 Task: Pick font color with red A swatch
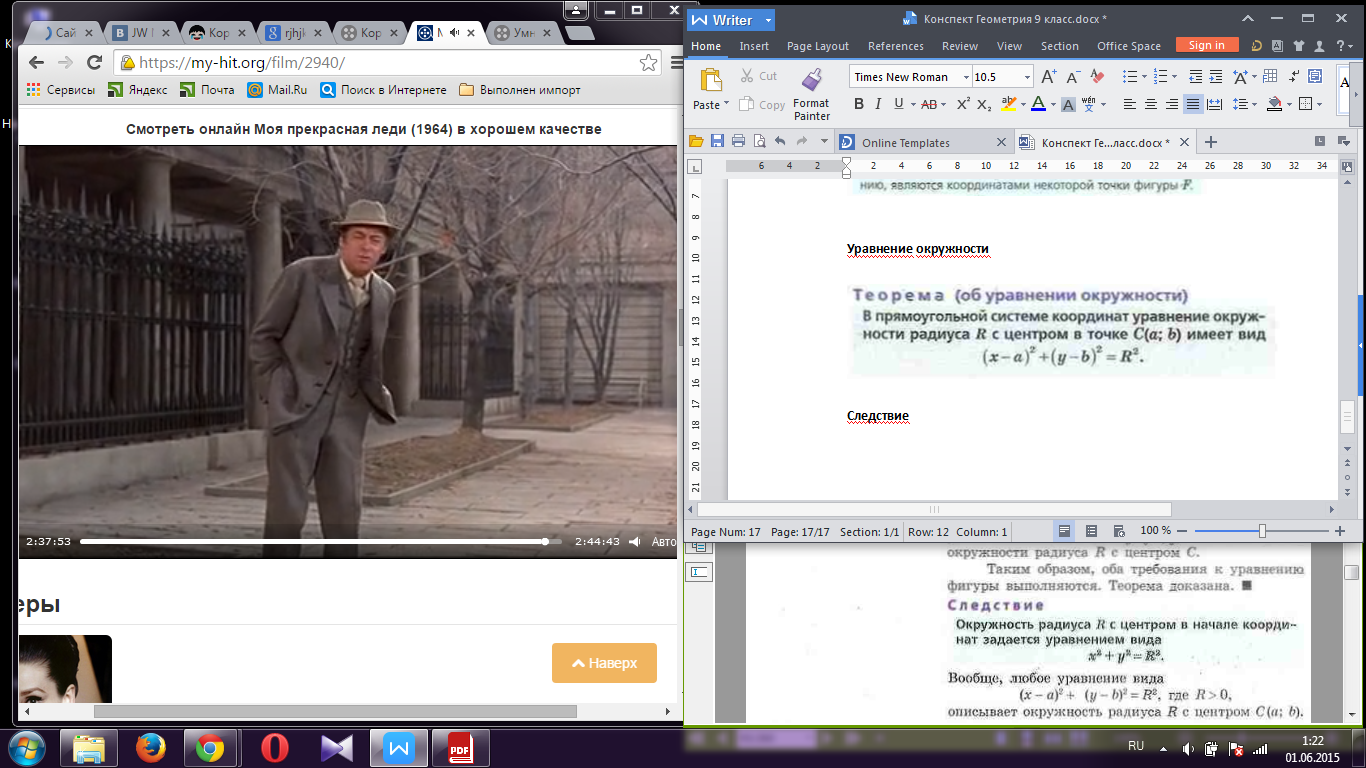click(x=1037, y=104)
